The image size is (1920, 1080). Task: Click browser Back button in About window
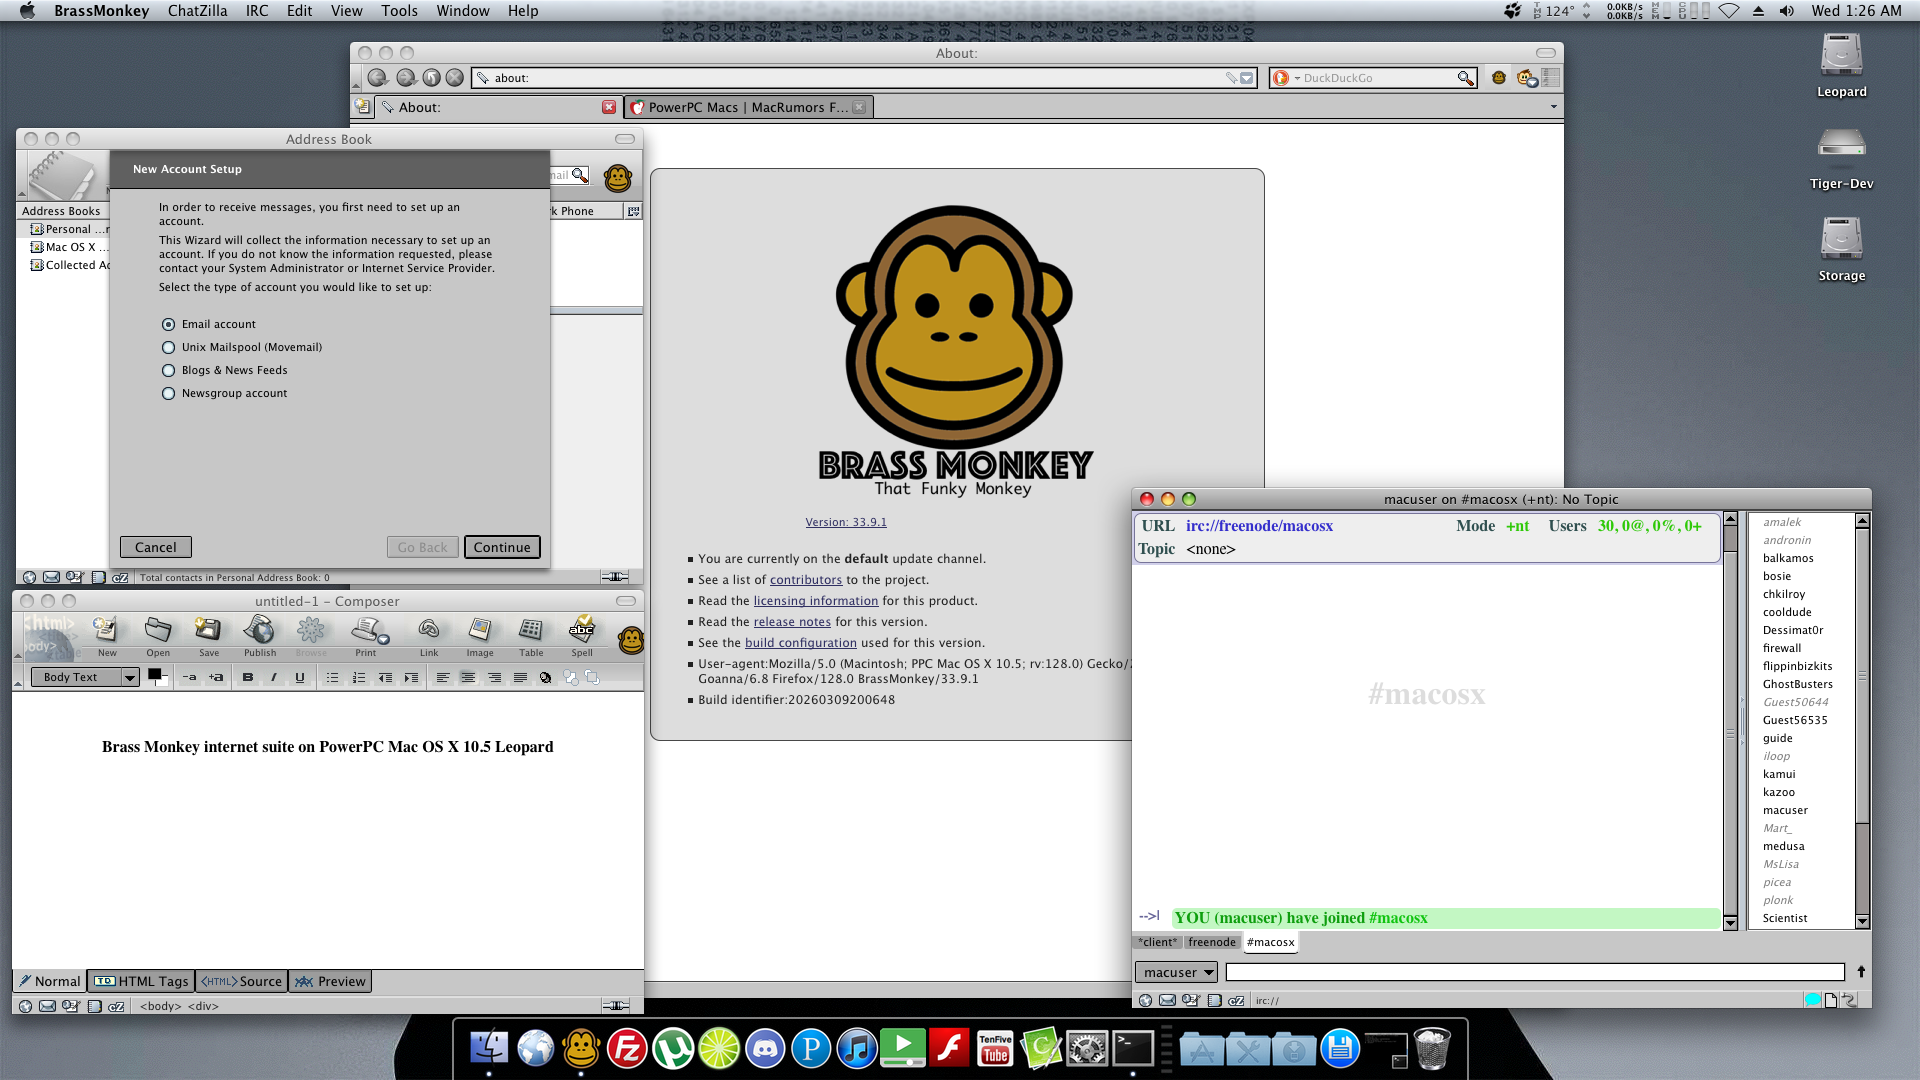click(377, 78)
